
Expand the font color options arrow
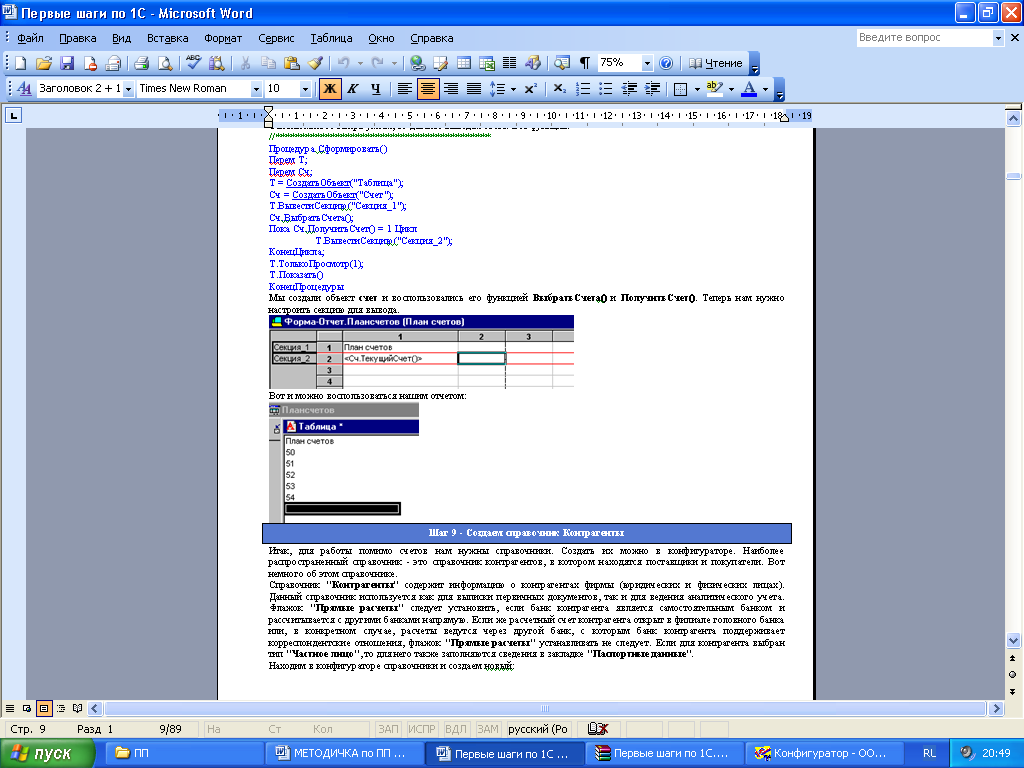(765, 89)
